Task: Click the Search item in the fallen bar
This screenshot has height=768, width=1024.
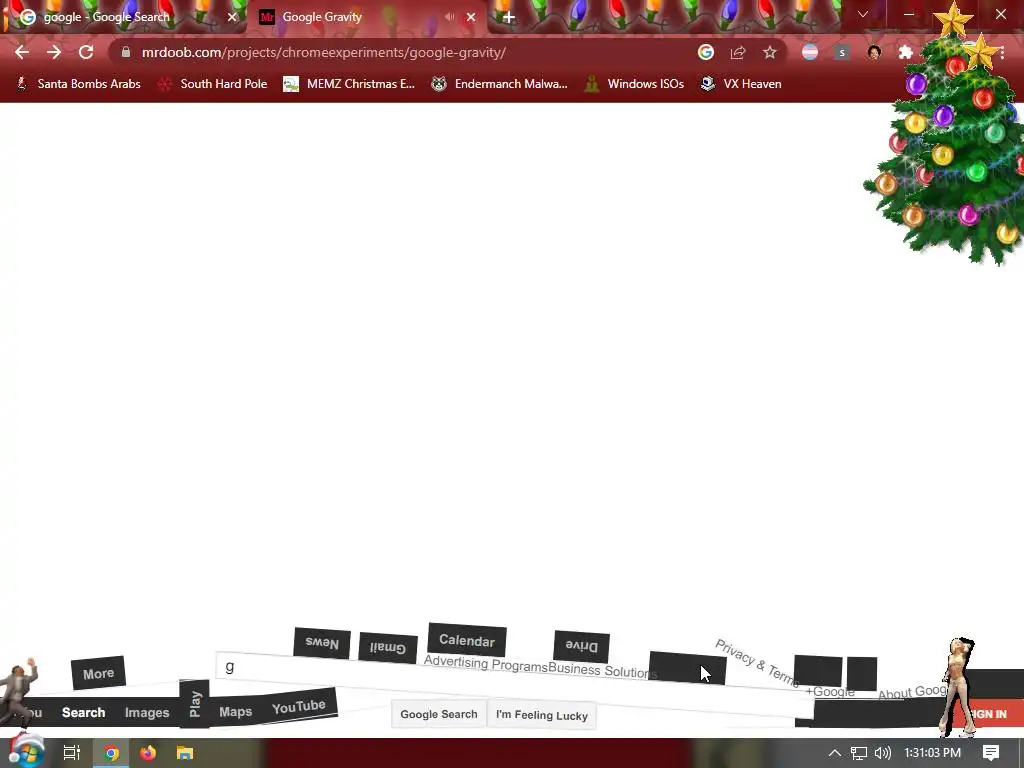Action: (x=84, y=712)
